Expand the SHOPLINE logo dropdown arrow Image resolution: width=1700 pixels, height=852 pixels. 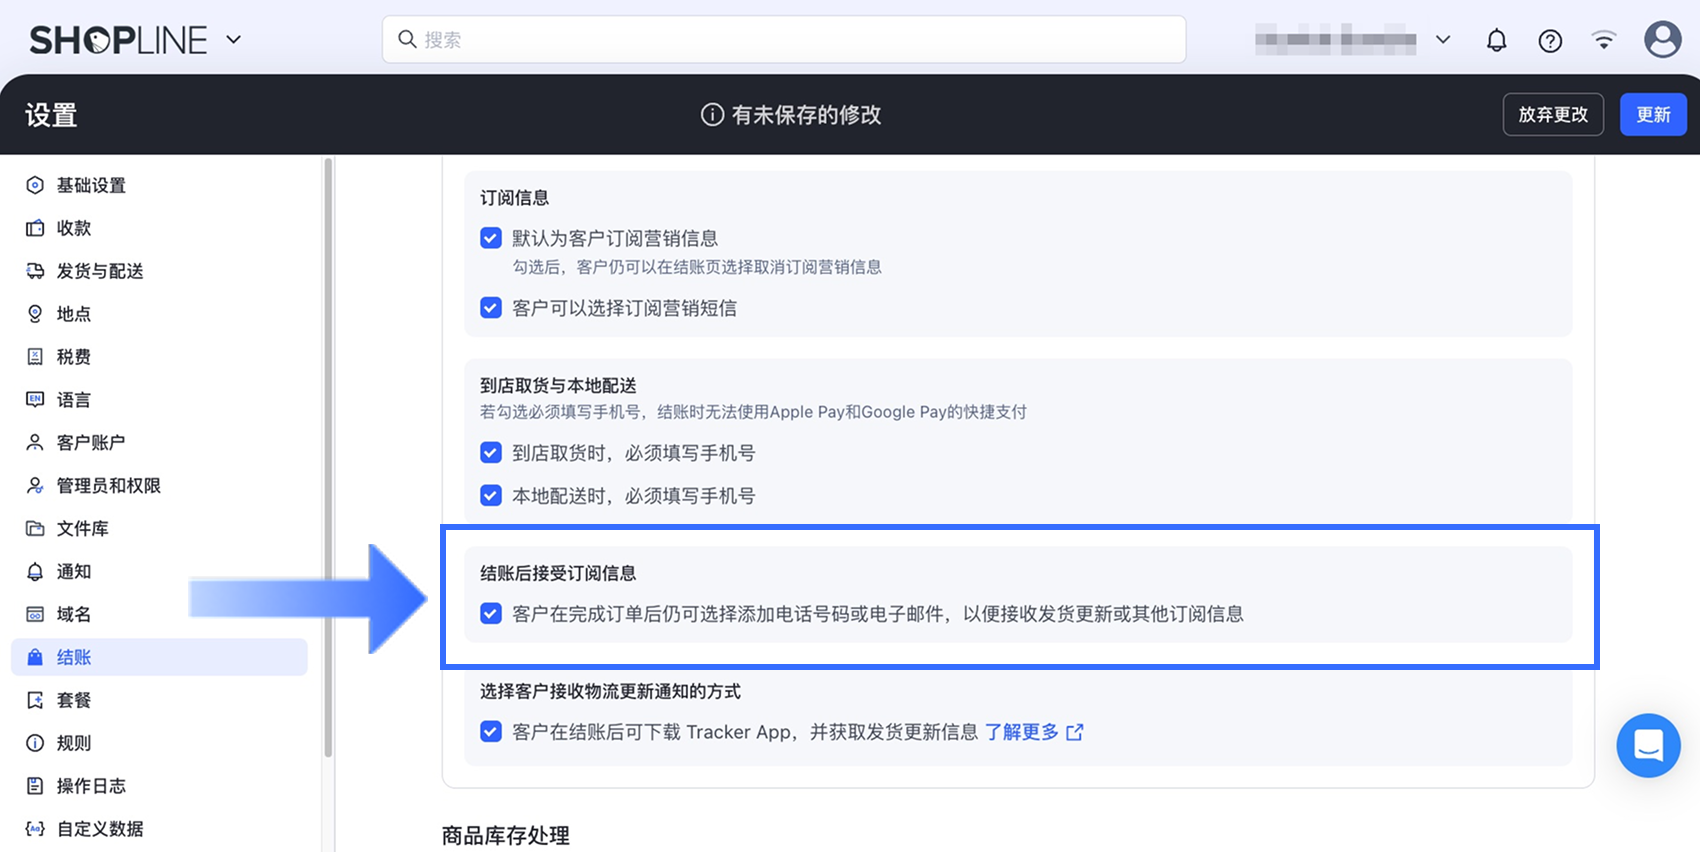tap(234, 40)
